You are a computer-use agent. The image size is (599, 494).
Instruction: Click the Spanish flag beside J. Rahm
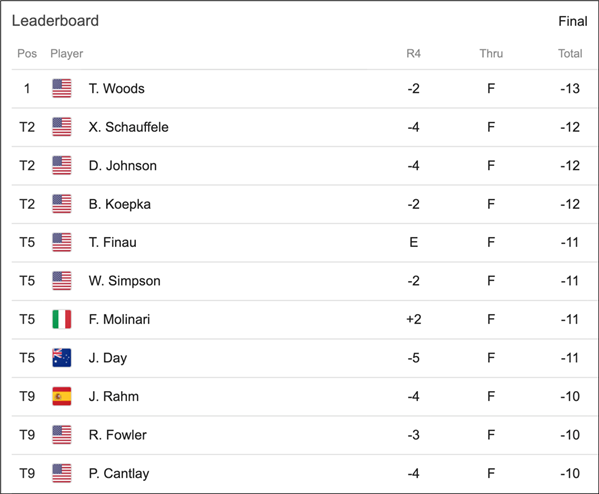coord(62,396)
